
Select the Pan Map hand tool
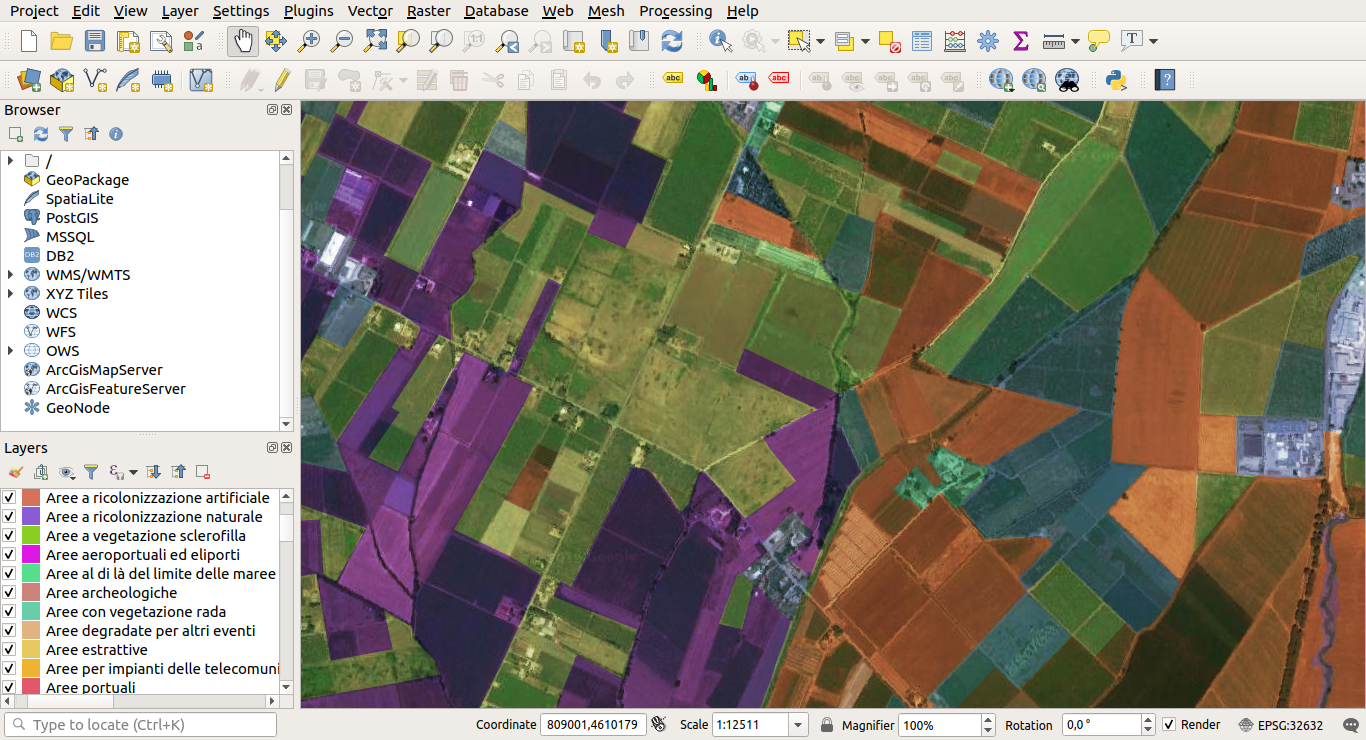point(243,41)
